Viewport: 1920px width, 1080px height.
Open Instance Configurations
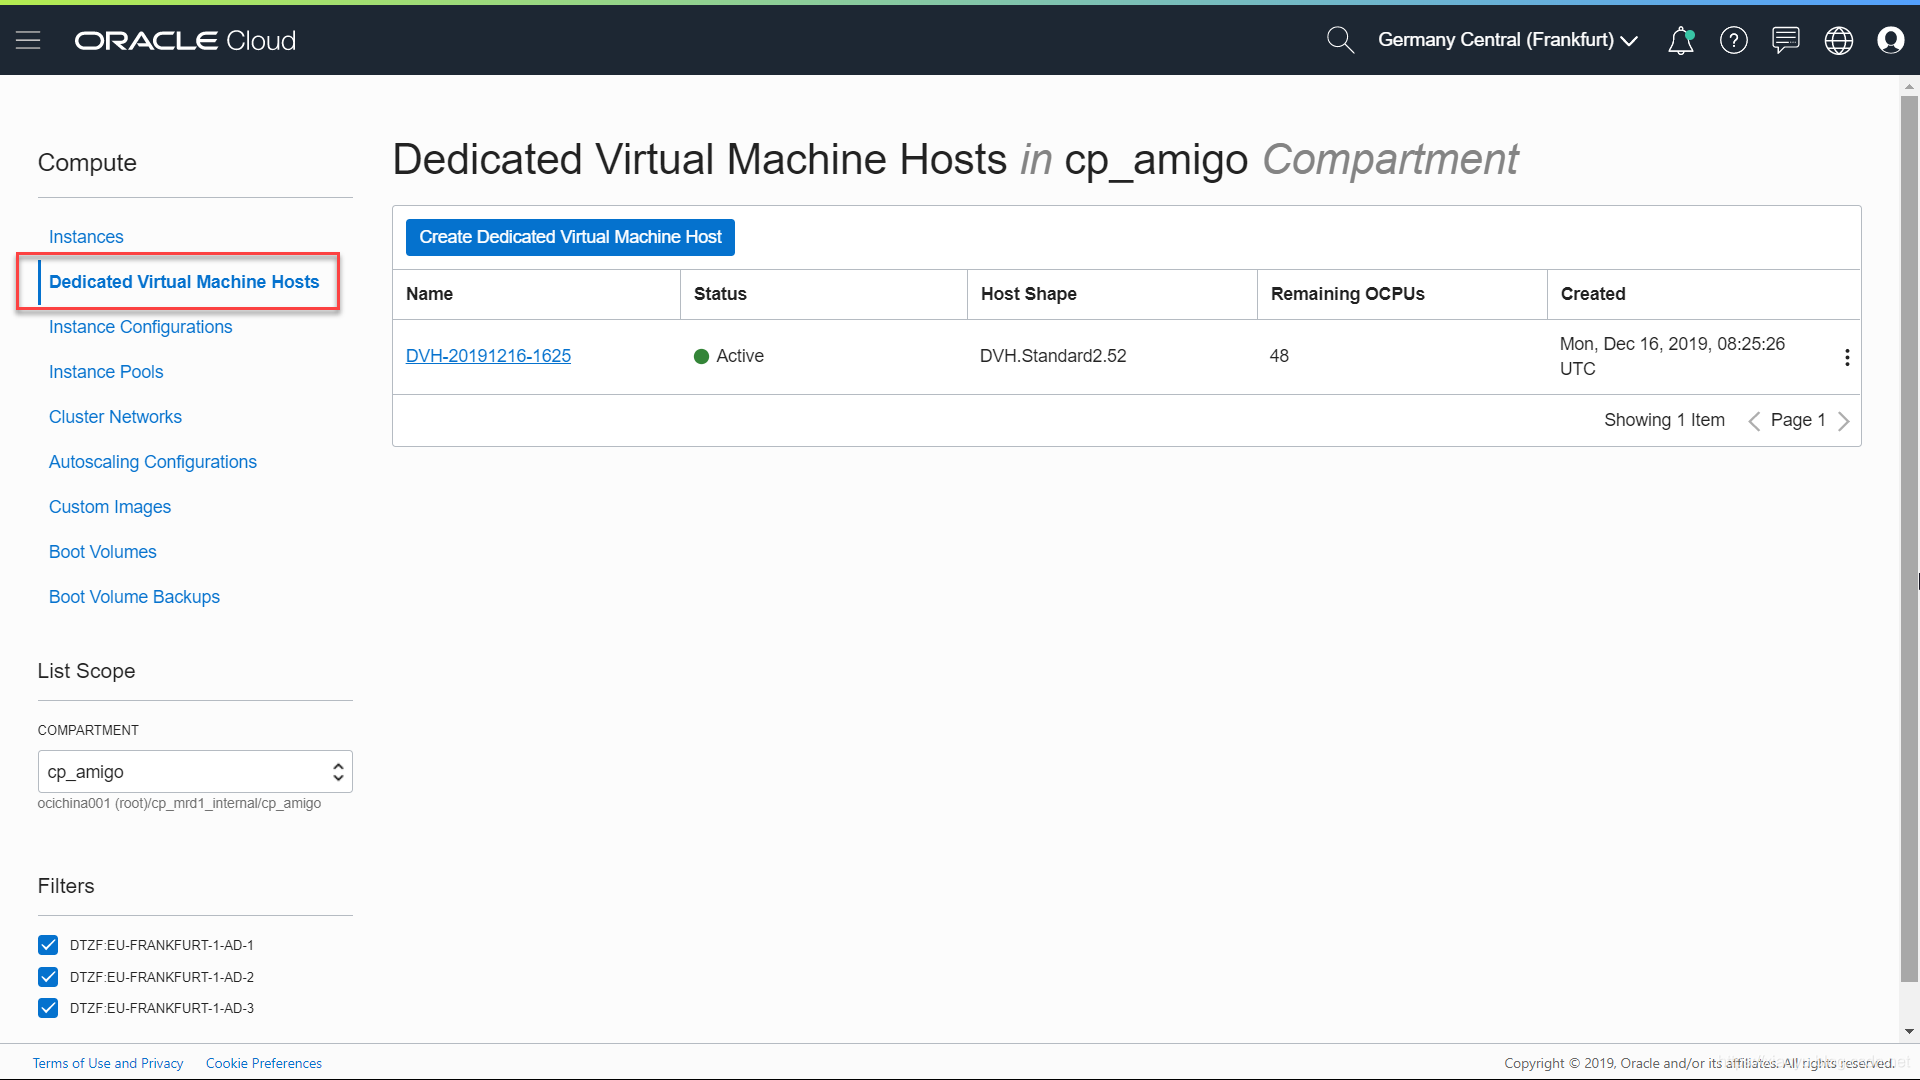click(140, 327)
